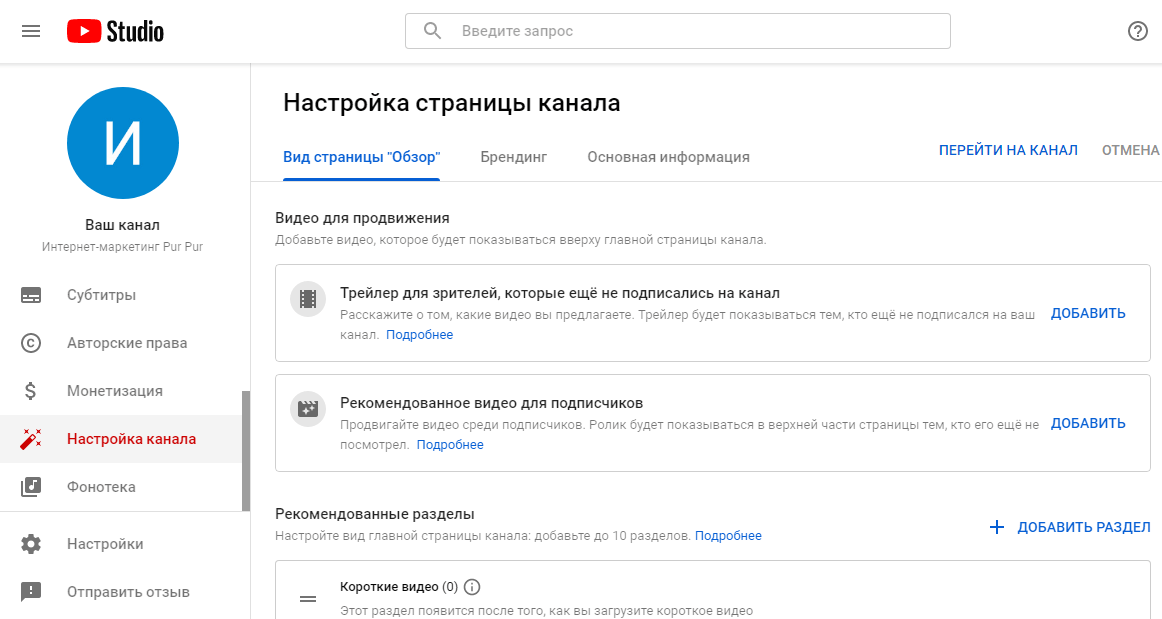Viewport: 1162px width, 619px height.
Task: Open Отправить отзыв feedback icon
Action: point(30,591)
